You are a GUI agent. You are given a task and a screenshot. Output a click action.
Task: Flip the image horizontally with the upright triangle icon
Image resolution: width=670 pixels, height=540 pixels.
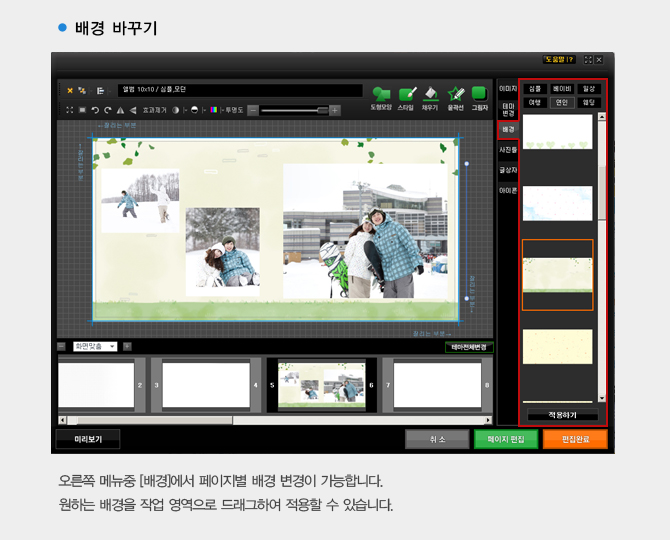click(x=120, y=110)
